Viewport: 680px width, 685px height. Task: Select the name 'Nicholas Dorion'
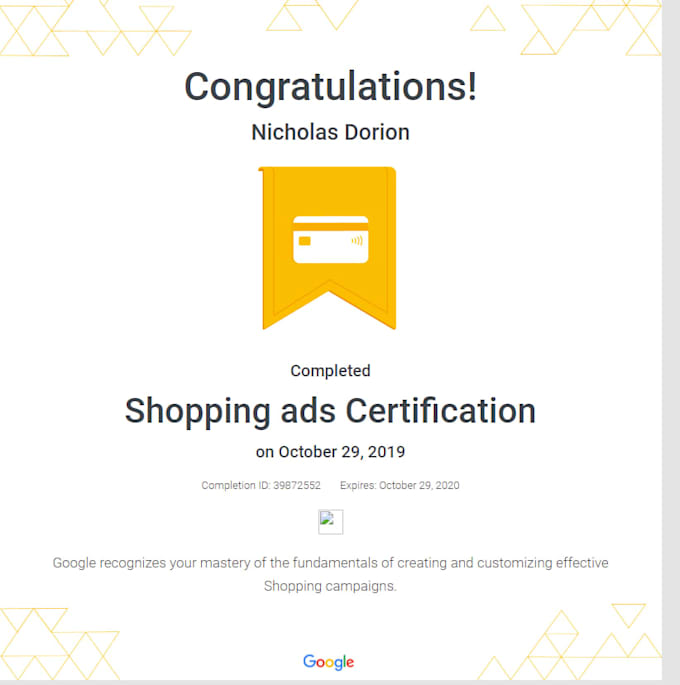[331, 132]
